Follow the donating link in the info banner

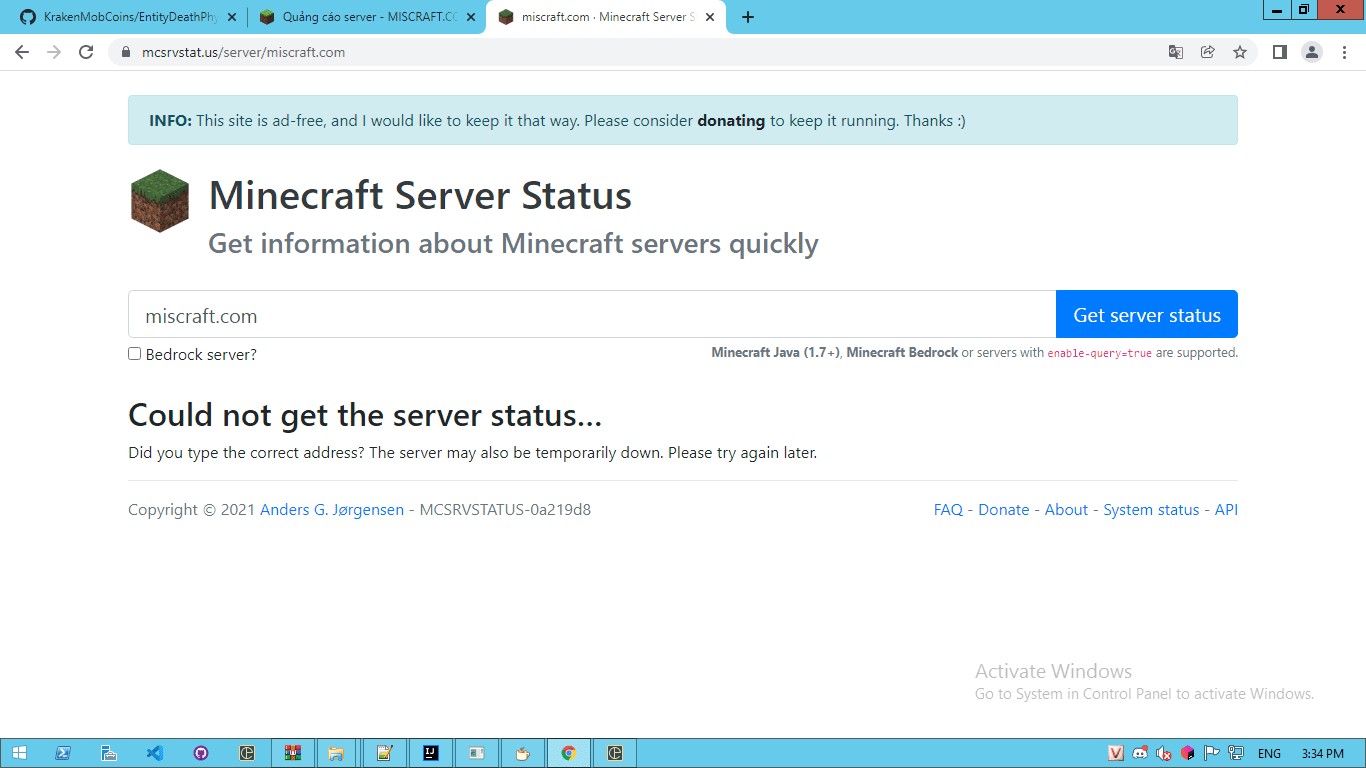tap(731, 121)
